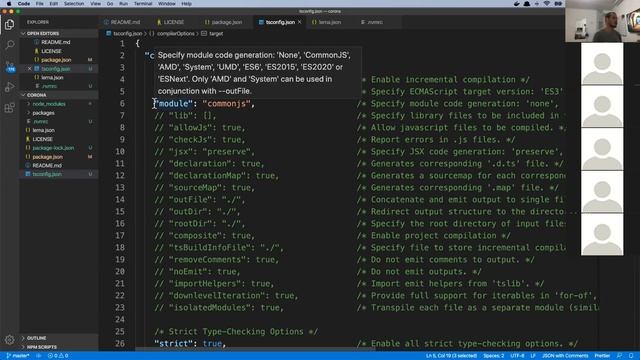Open the Extensions view

click(x=9, y=108)
